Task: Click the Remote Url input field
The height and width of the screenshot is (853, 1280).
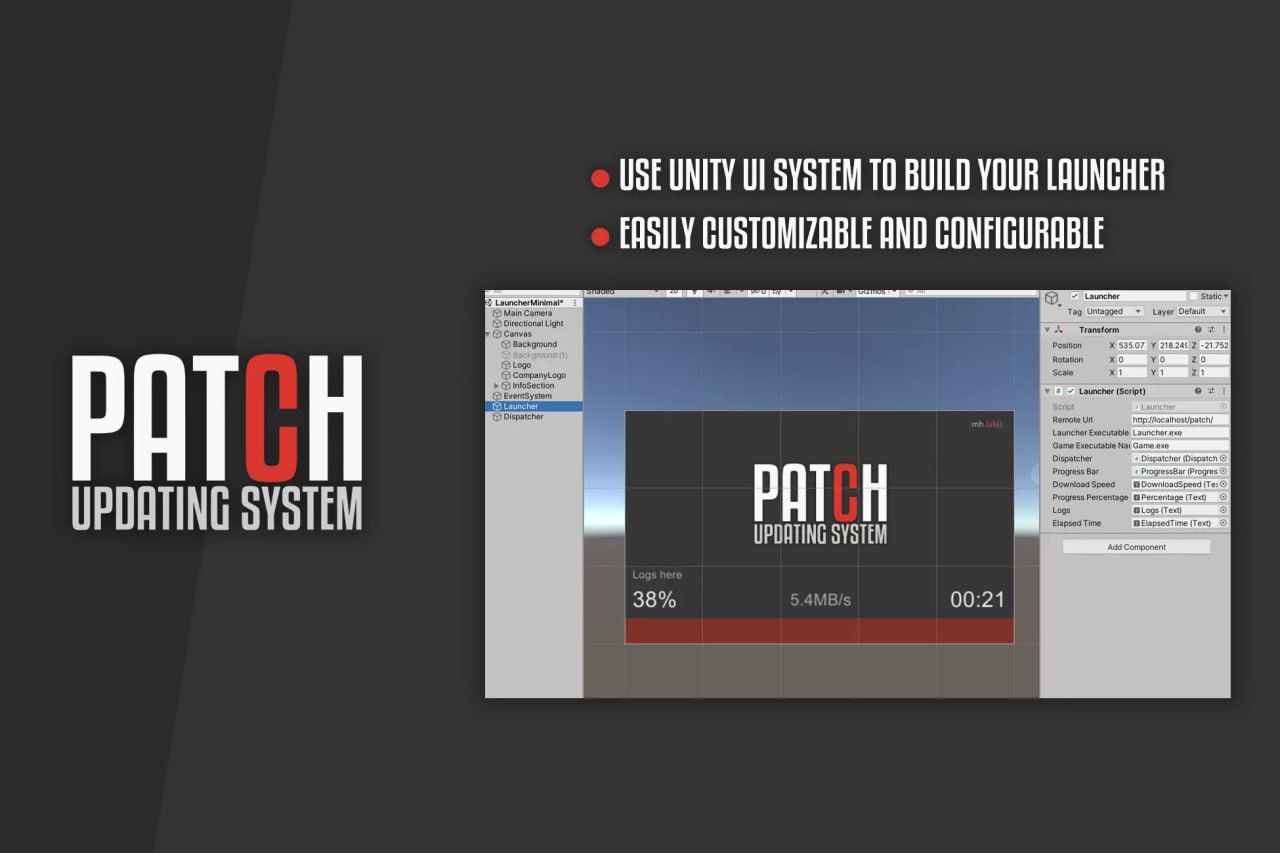Action: pyautogui.click(x=1178, y=420)
